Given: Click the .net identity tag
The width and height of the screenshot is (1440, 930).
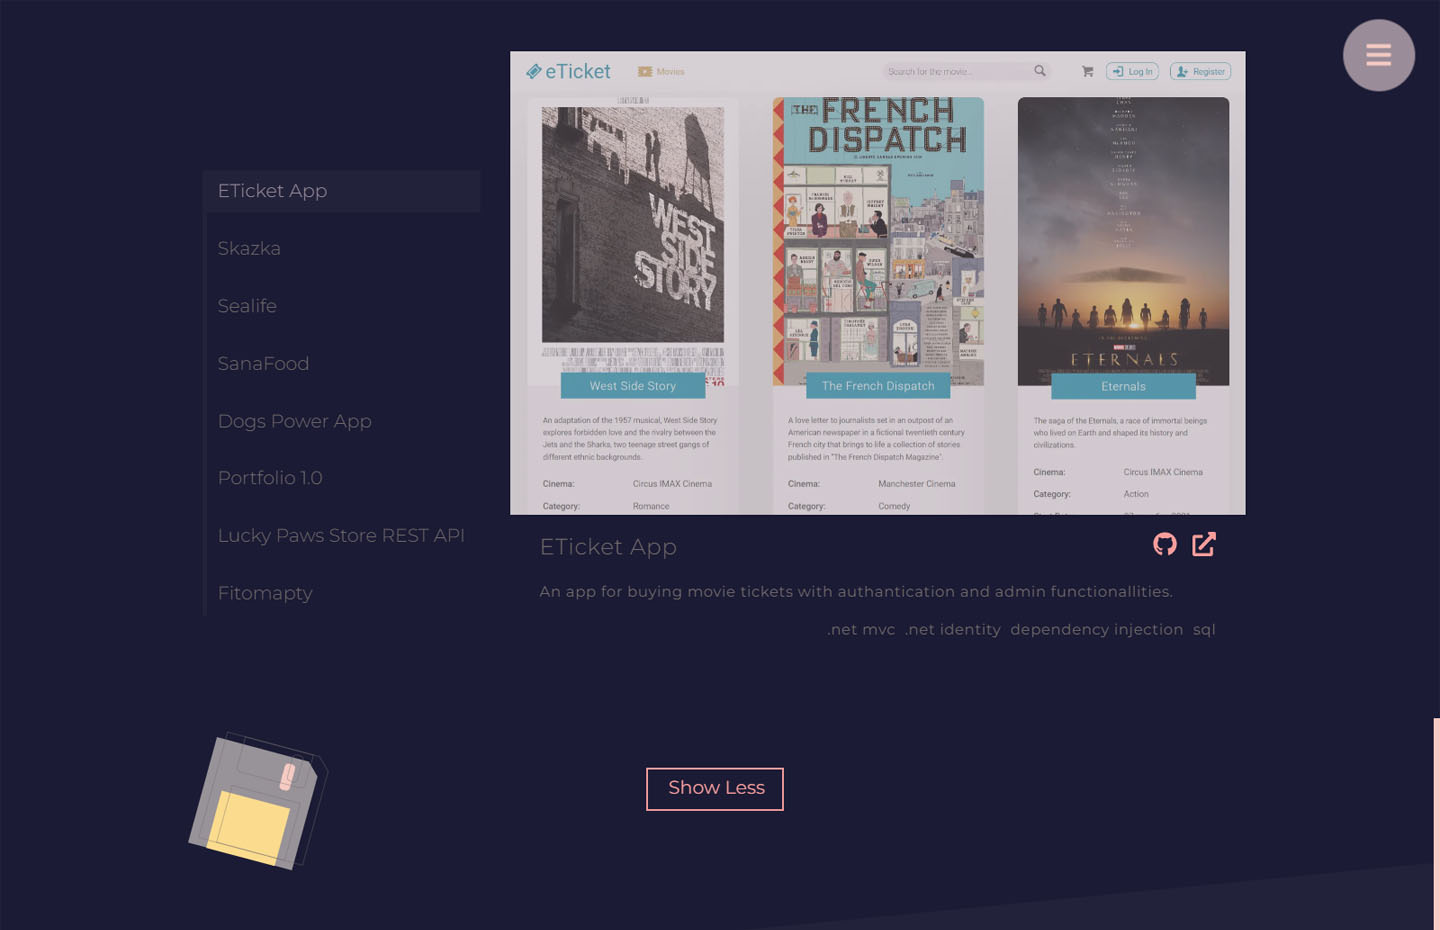Looking at the screenshot, I should click(953, 629).
